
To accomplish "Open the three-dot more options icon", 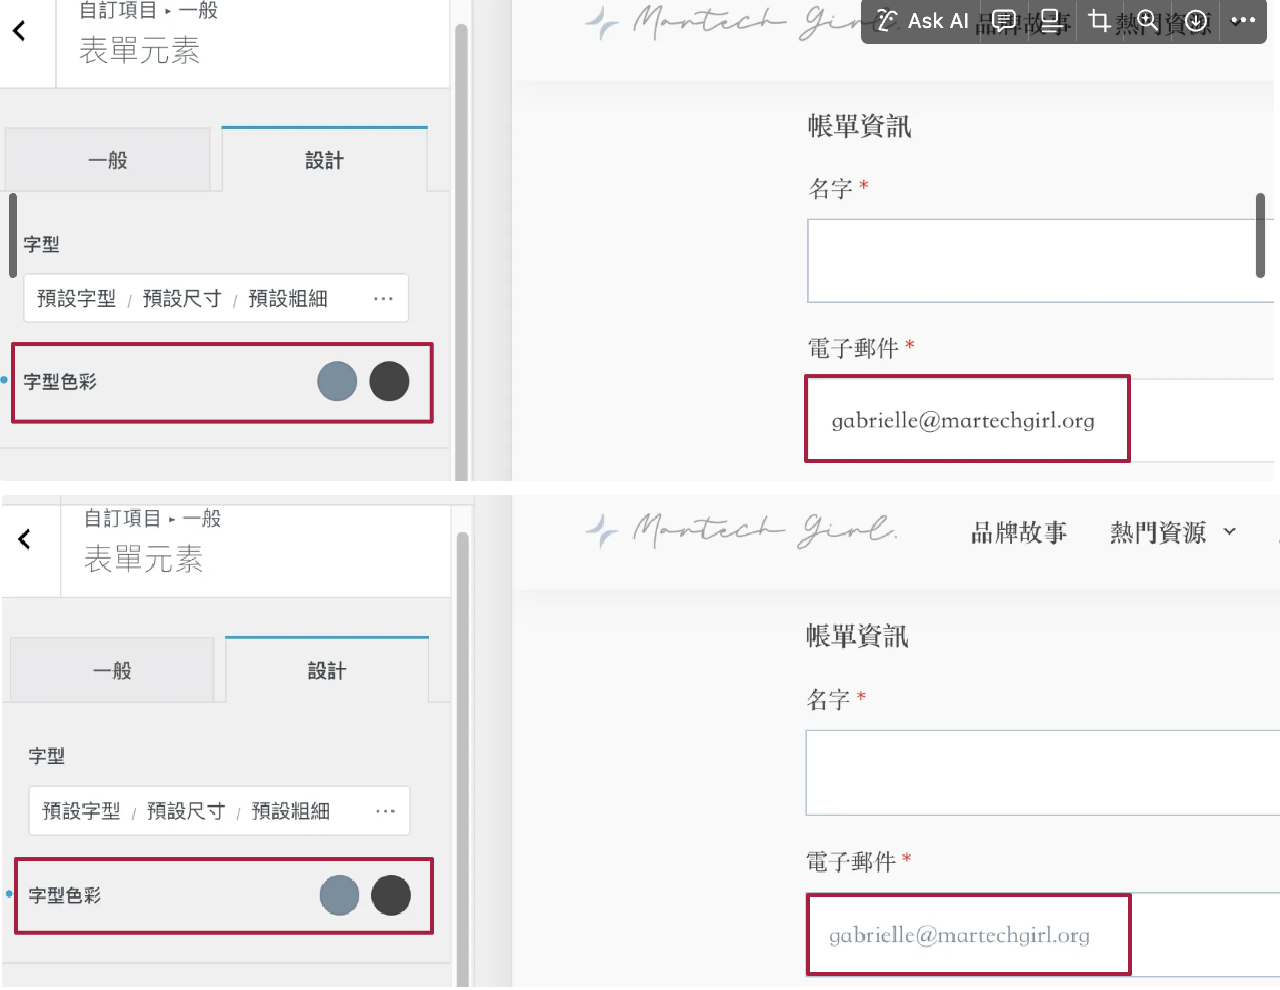I will click(1242, 20).
